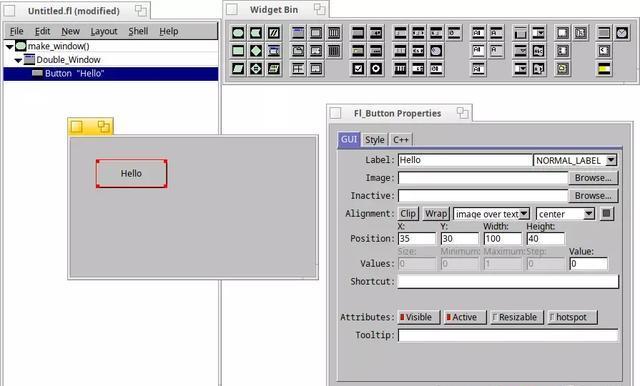Image resolution: width=640 pixels, height=386 pixels.
Task: Insert a Code Block diamond icon
Action: point(256,51)
